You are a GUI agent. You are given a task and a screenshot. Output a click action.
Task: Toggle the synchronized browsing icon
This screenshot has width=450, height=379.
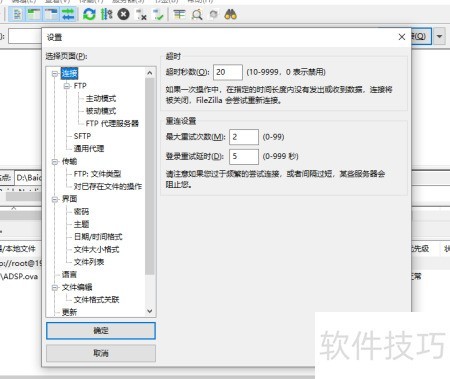click(214, 15)
